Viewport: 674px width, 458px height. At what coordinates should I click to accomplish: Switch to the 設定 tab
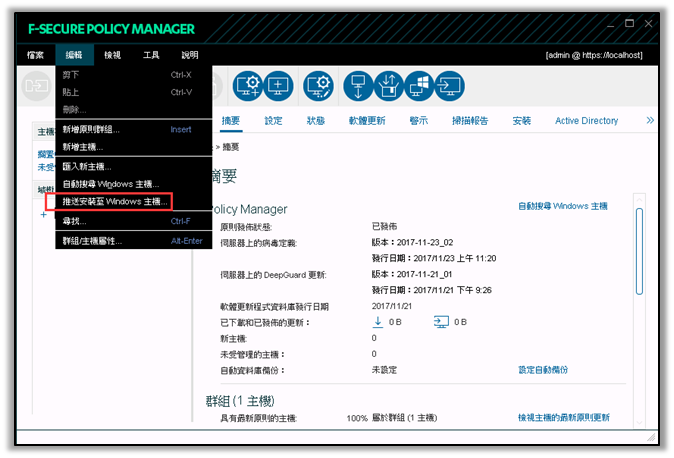(x=273, y=120)
